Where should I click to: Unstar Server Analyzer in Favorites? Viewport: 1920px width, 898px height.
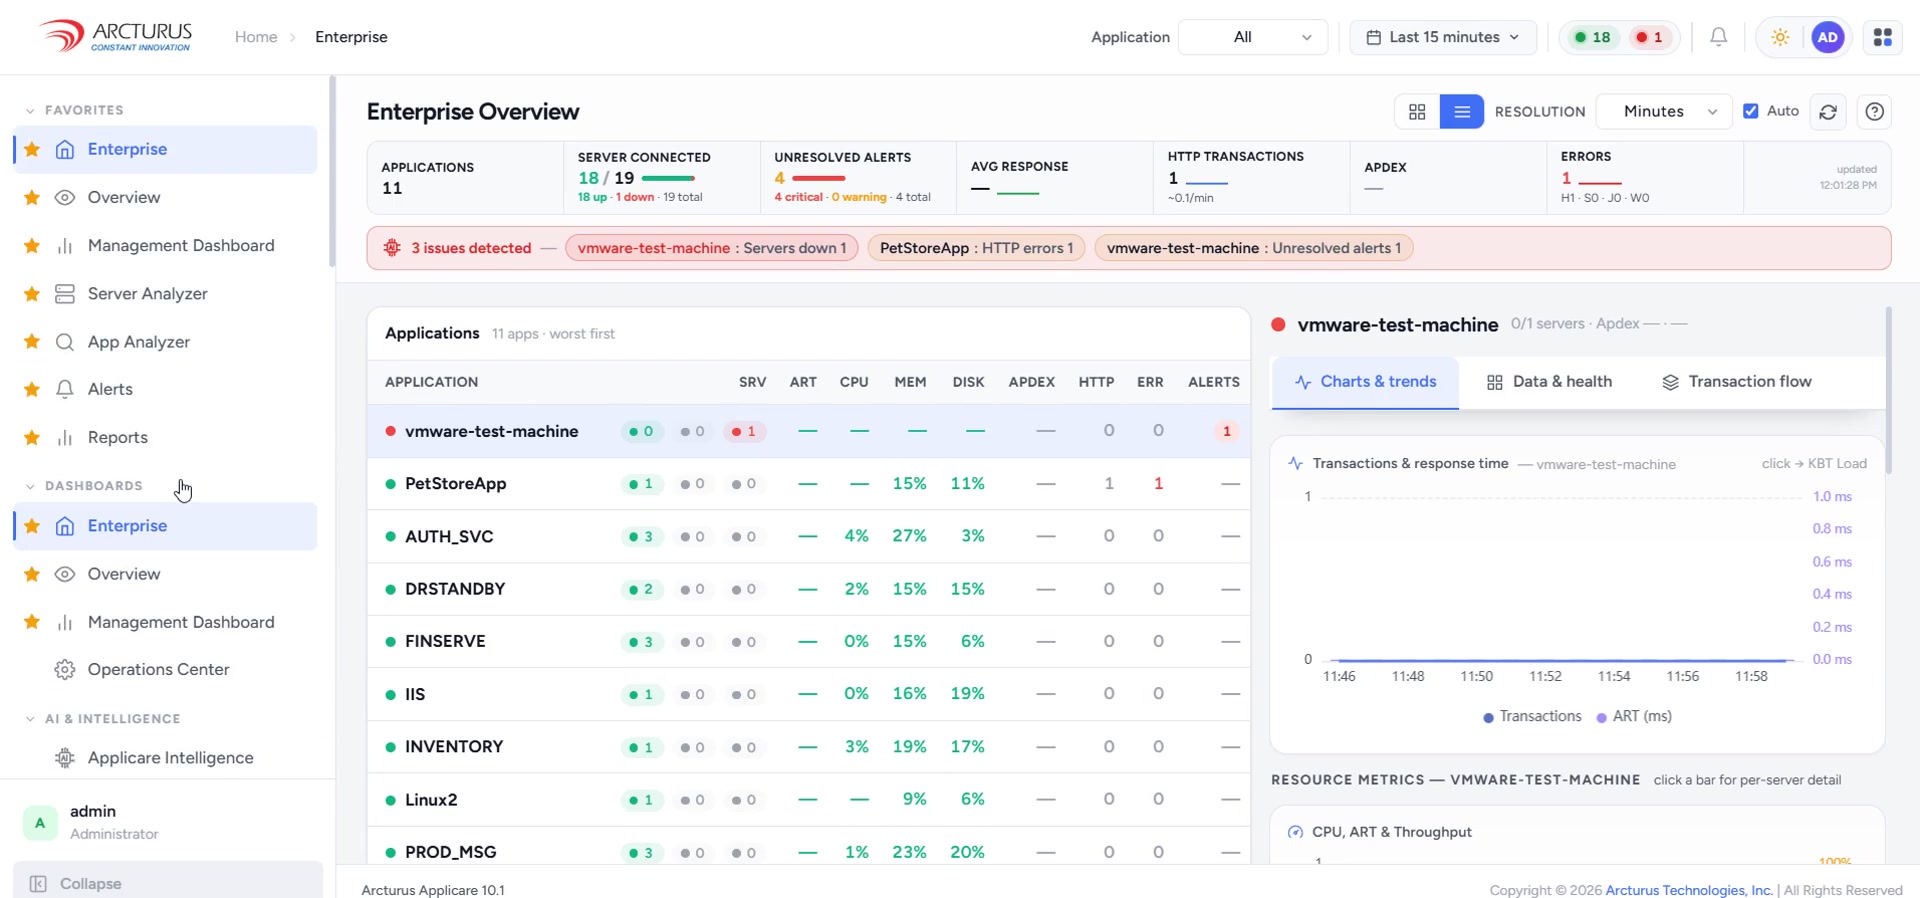[32, 294]
